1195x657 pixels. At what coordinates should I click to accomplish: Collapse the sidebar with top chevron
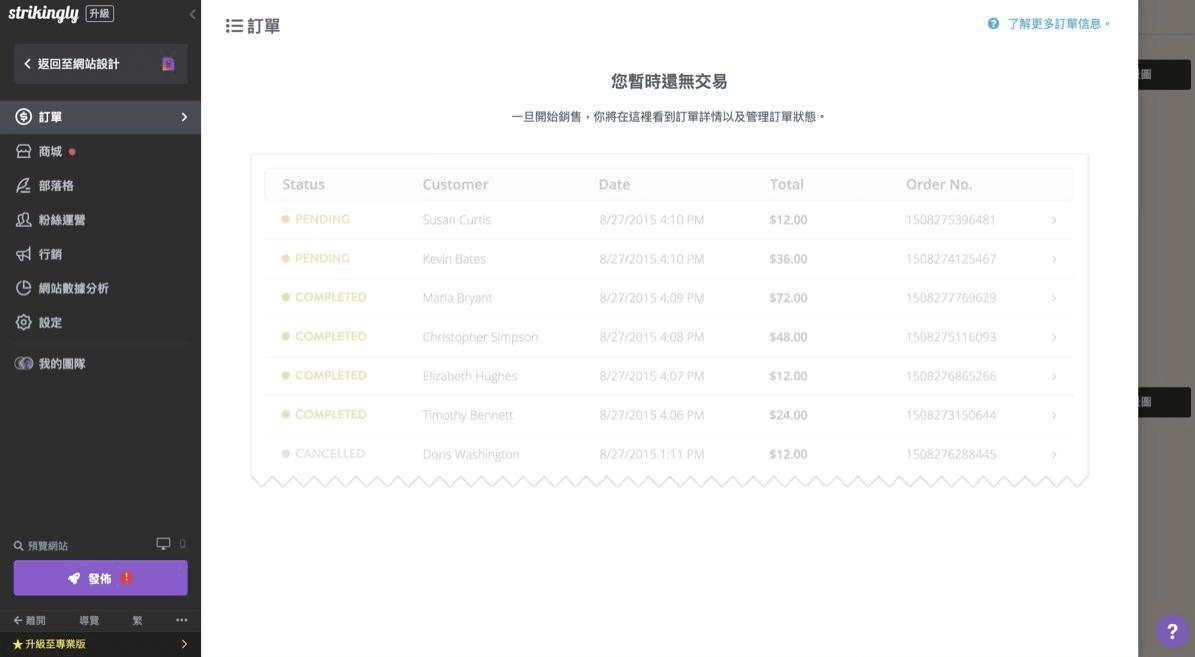(x=192, y=14)
